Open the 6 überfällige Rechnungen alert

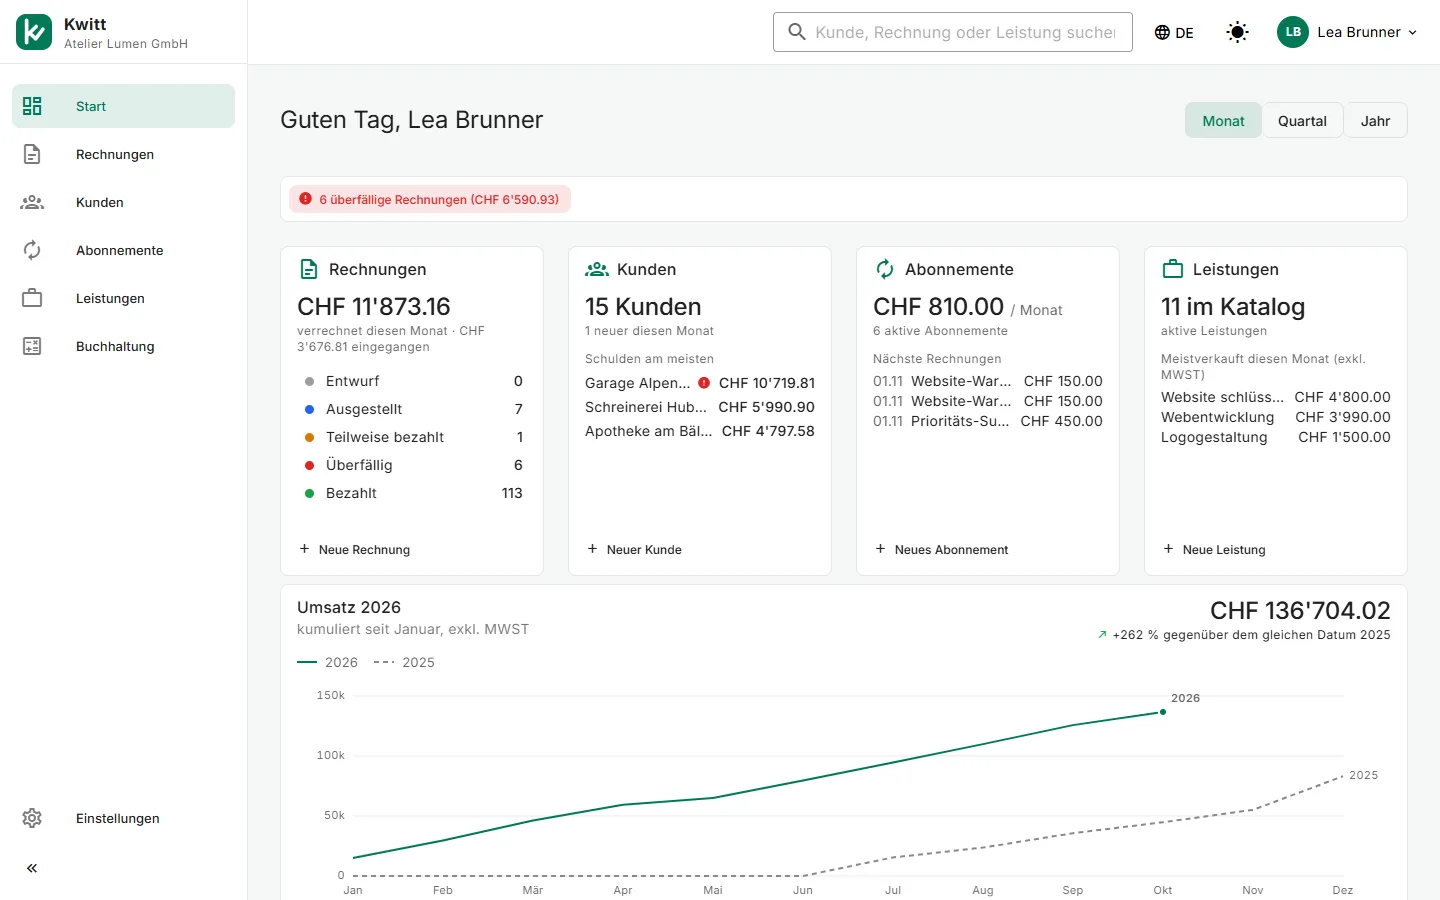pyautogui.click(x=430, y=199)
